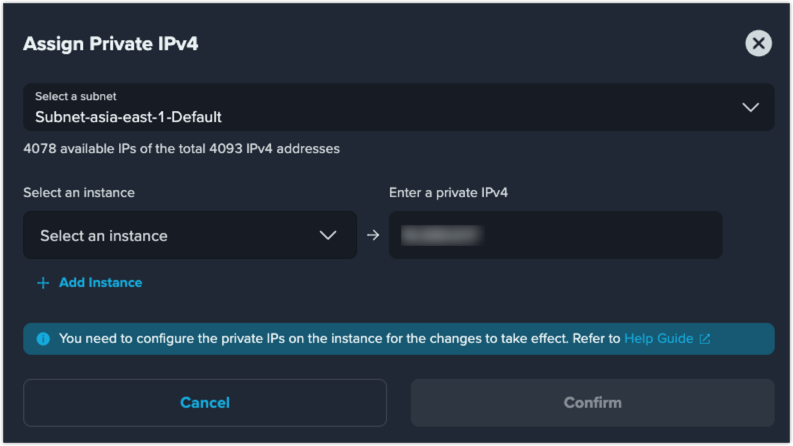Click the info icon in the banner
Viewport: 793px width, 446px height.
[x=43, y=339]
